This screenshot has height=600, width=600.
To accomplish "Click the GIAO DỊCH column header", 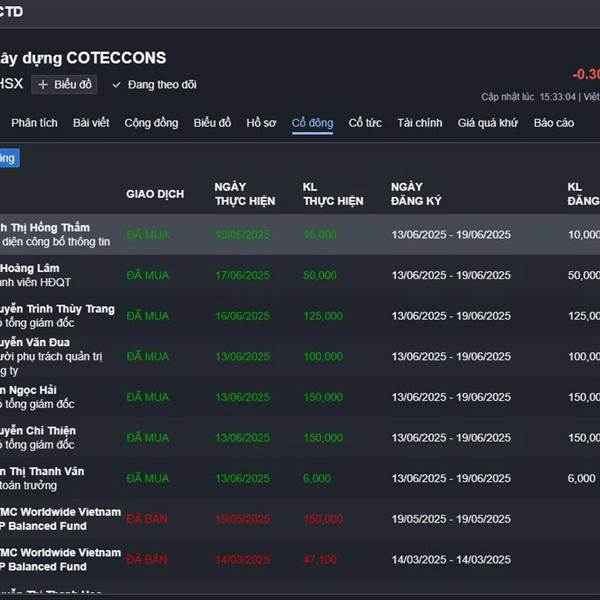I will point(155,194).
